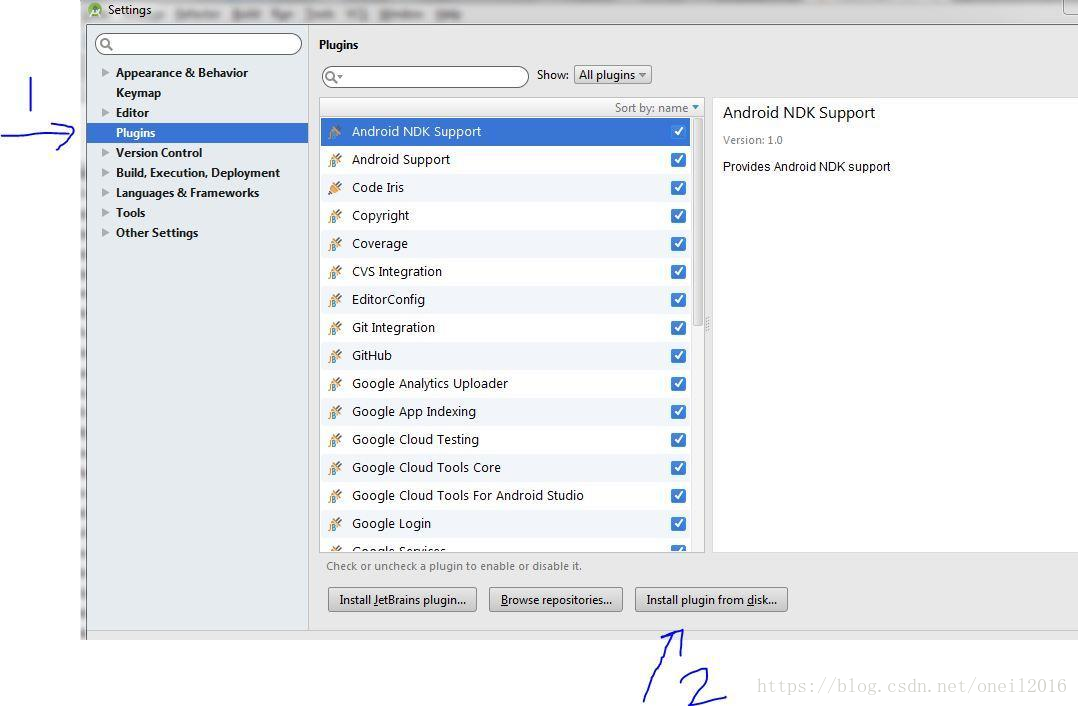Image resolution: width=1078 pixels, height=706 pixels.
Task: Disable Google App Indexing checkbox
Action: pos(678,412)
